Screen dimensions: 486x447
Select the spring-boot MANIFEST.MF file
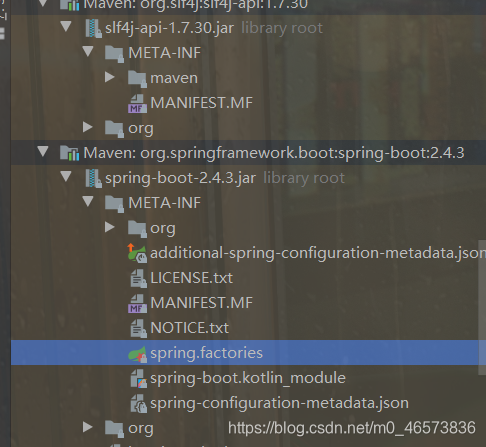(x=201, y=303)
